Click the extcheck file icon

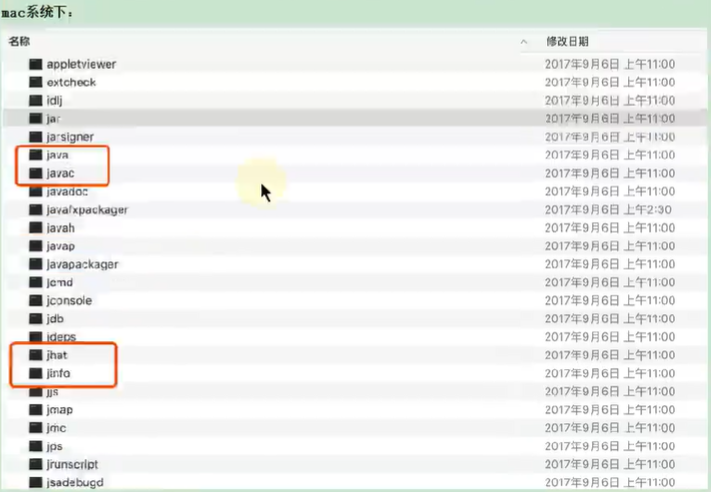(x=36, y=82)
